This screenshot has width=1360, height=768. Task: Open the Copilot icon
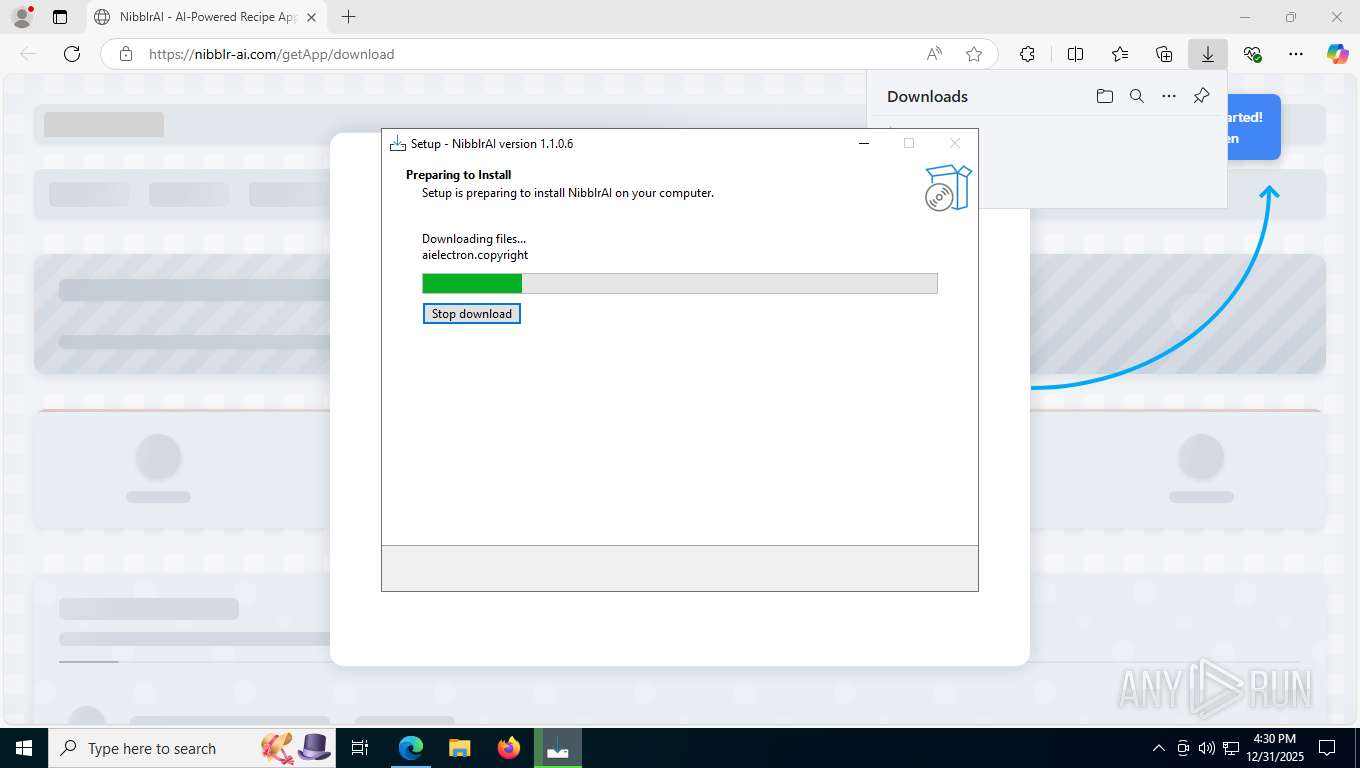click(1338, 54)
